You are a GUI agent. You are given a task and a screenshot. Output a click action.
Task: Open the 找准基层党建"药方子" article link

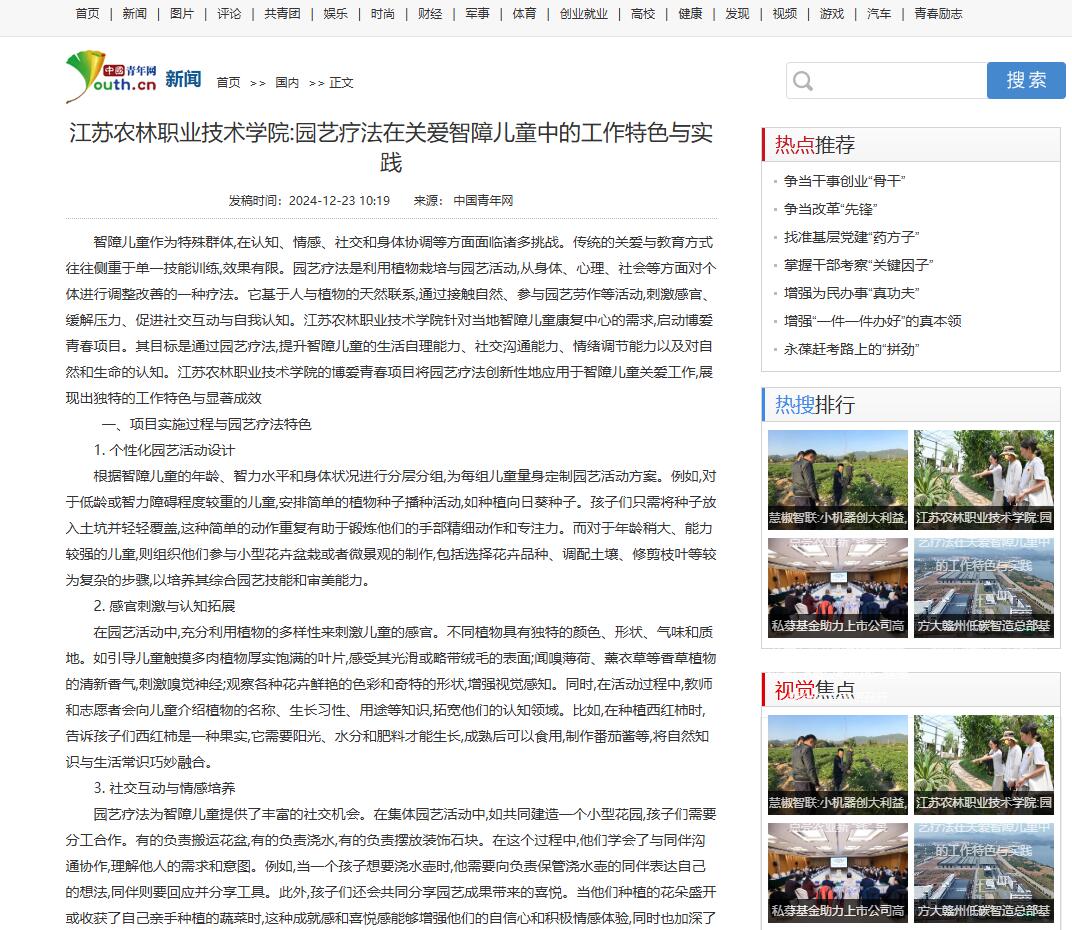click(x=851, y=237)
